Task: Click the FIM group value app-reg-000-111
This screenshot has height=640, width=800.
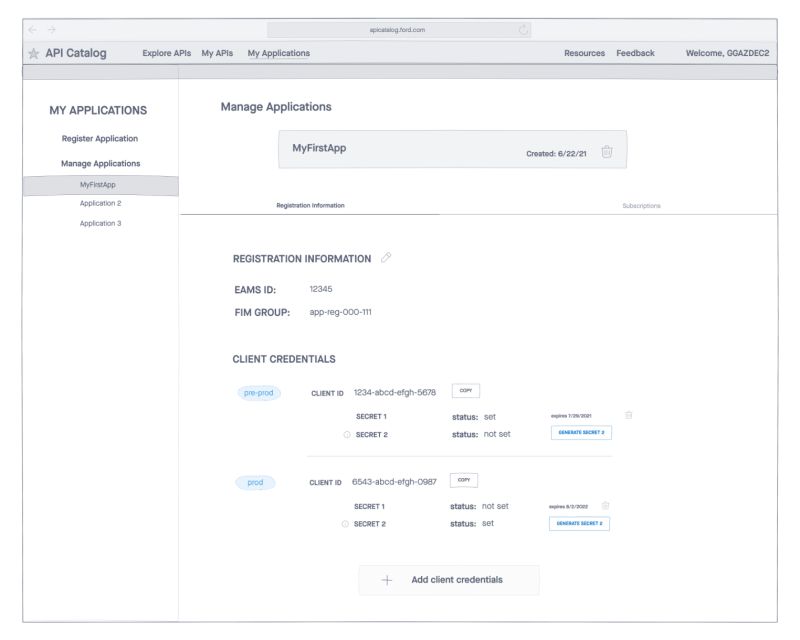Action: coord(340,312)
